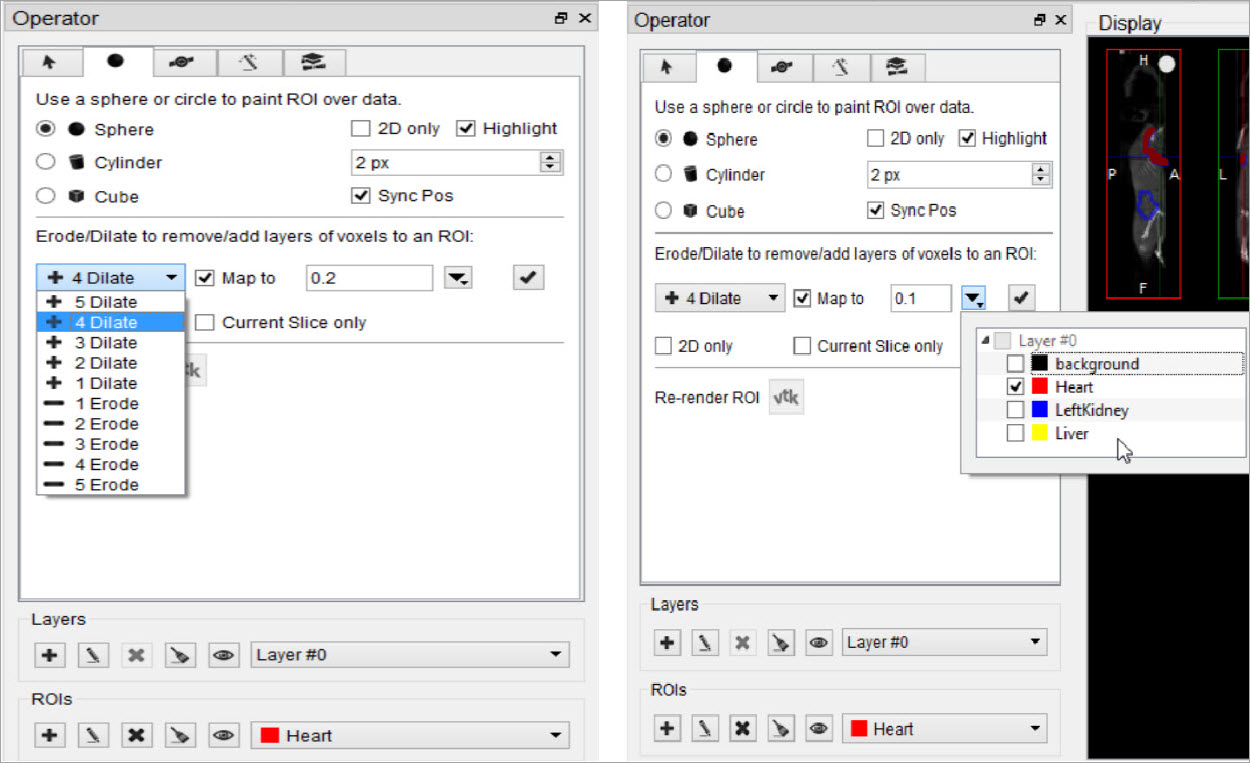The image size is (1250, 763).
Task: Click the apply checkmark beside the 0.2 field
Action: tap(529, 278)
